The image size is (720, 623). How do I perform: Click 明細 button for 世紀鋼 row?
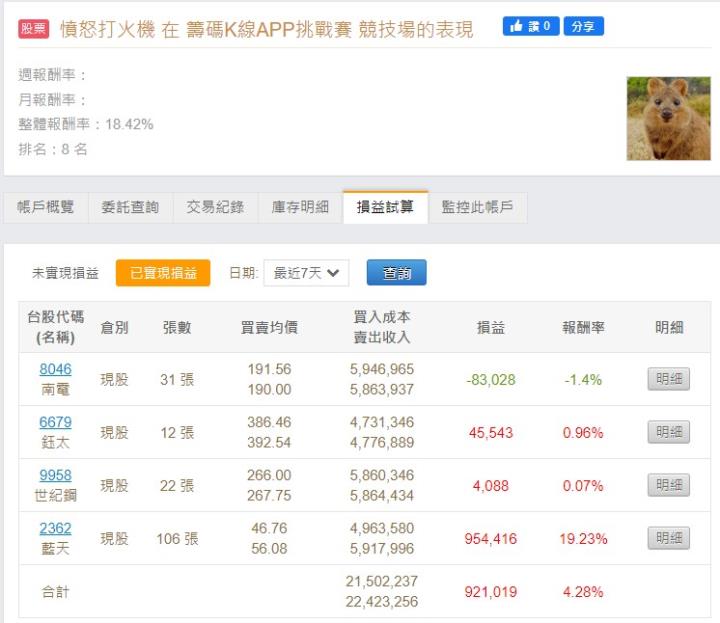point(669,485)
